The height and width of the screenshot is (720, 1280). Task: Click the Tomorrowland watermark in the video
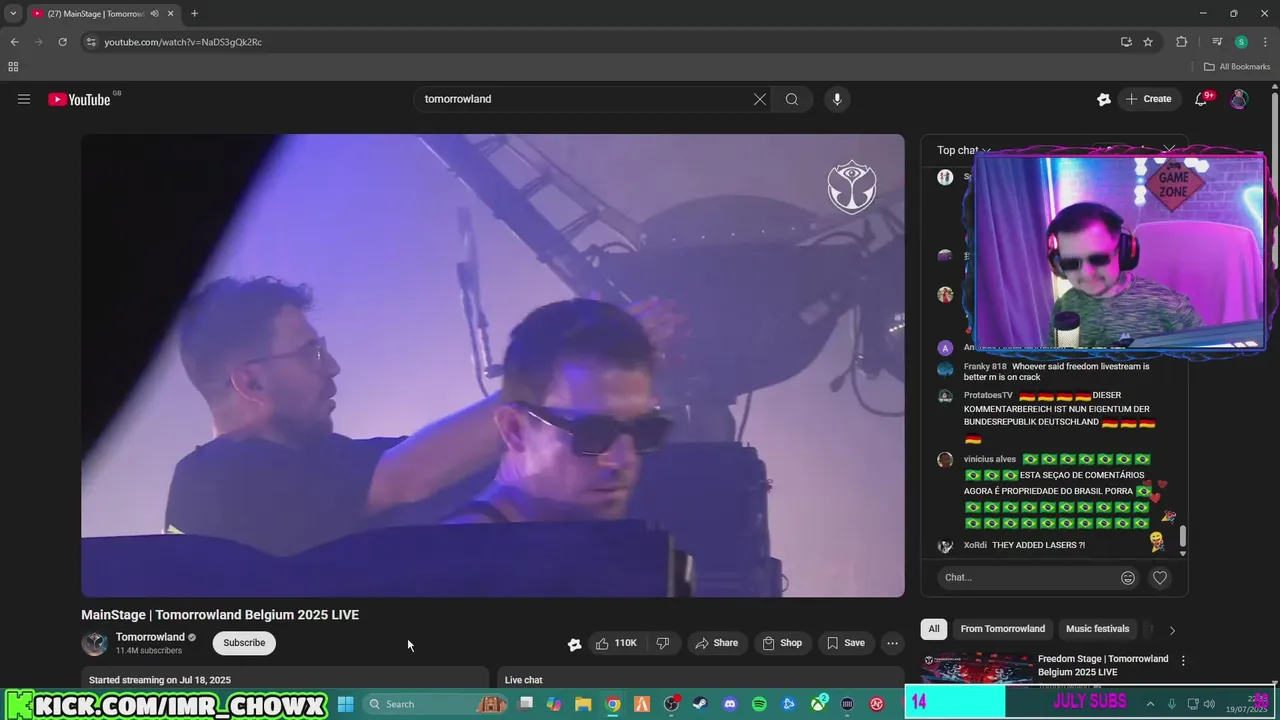(852, 187)
